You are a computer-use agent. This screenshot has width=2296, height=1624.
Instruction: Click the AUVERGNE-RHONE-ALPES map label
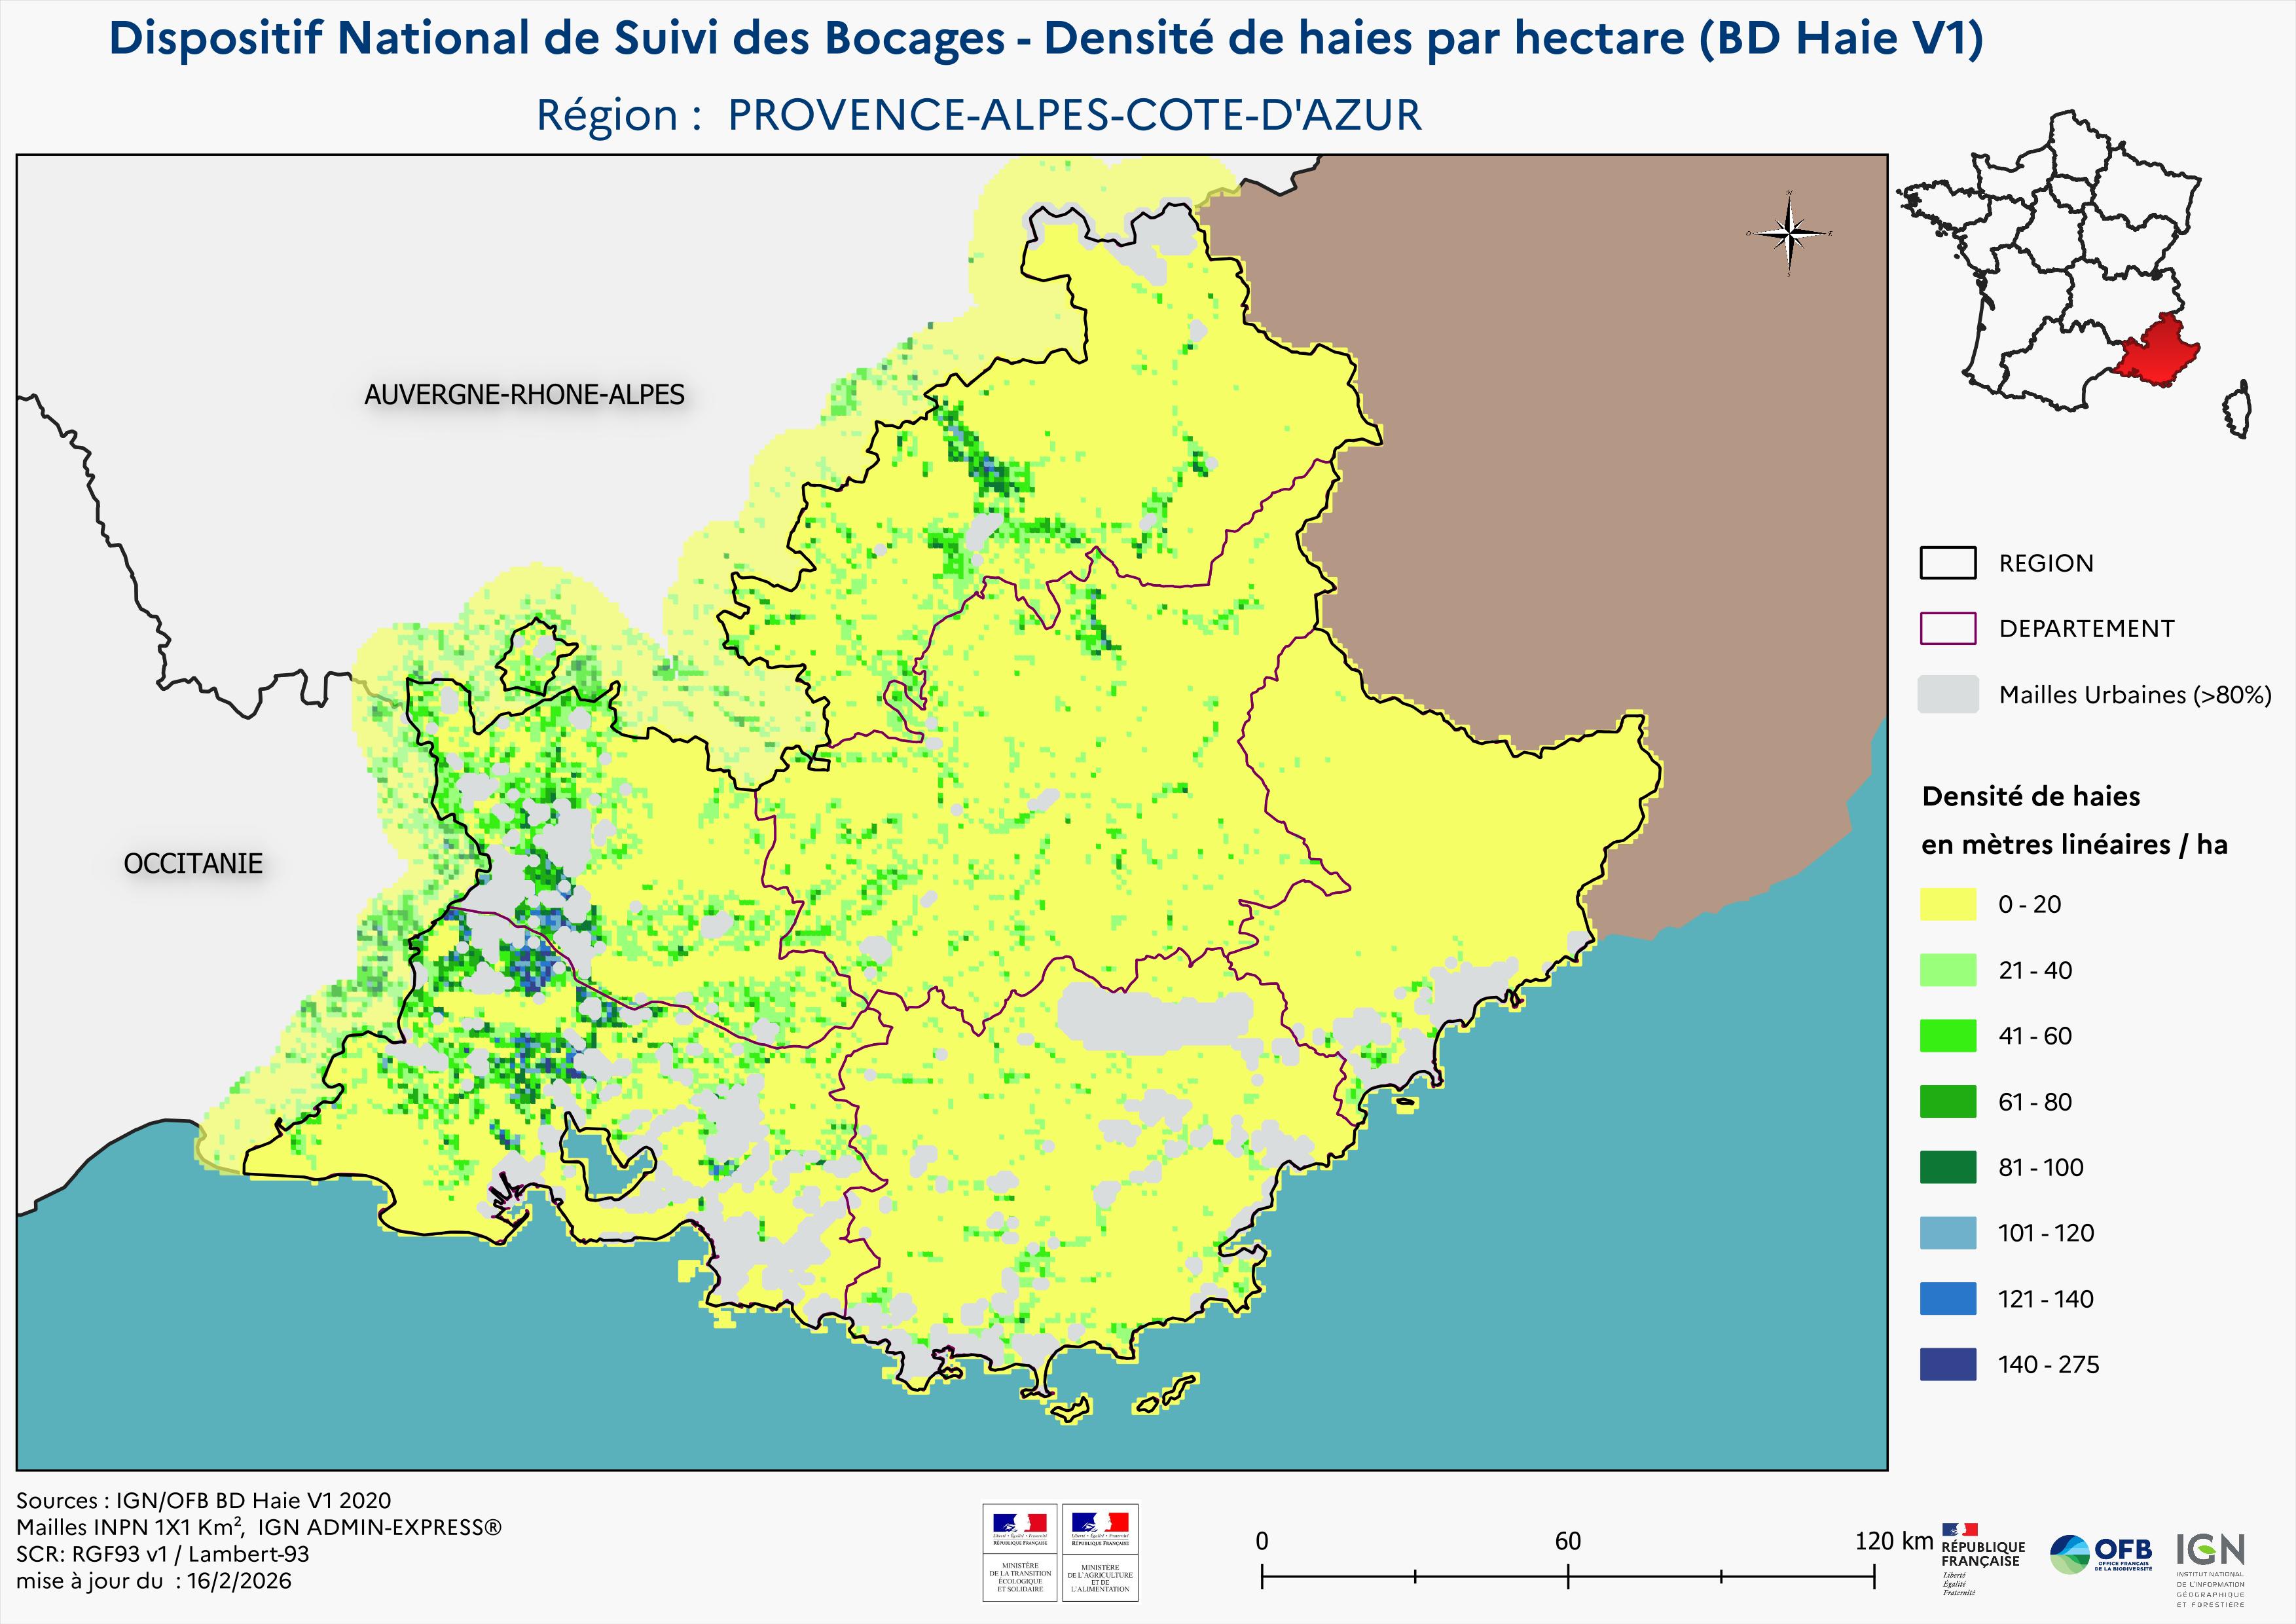point(524,395)
